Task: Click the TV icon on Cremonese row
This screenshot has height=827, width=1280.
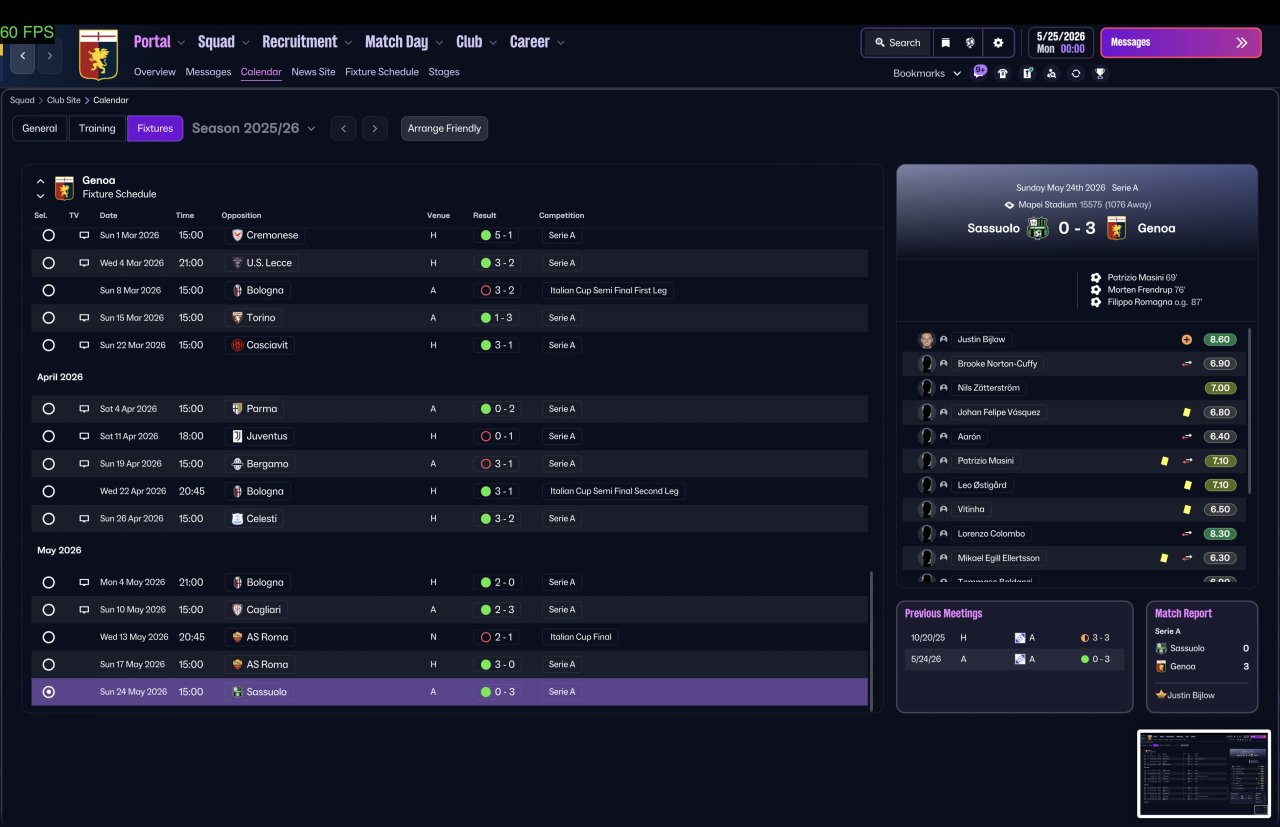Action: [84, 235]
